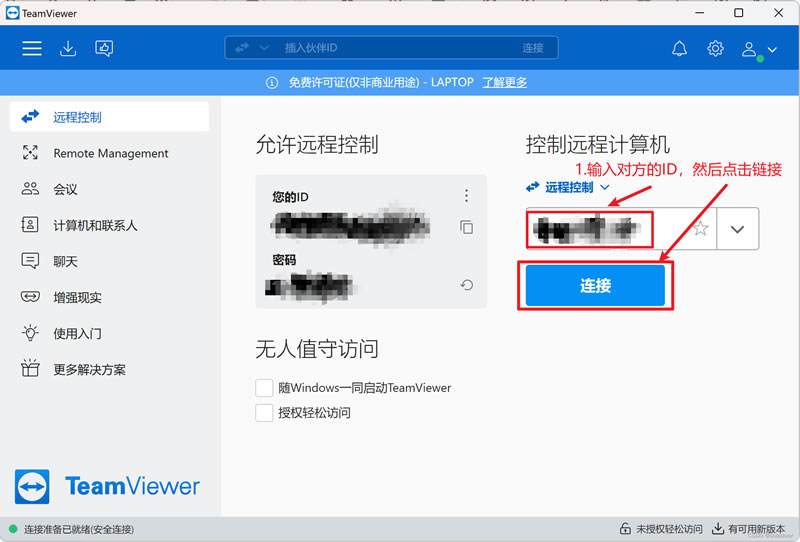Screen dimensions: 800x542
Task: Click the download icon in header
Action: point(68,48)
